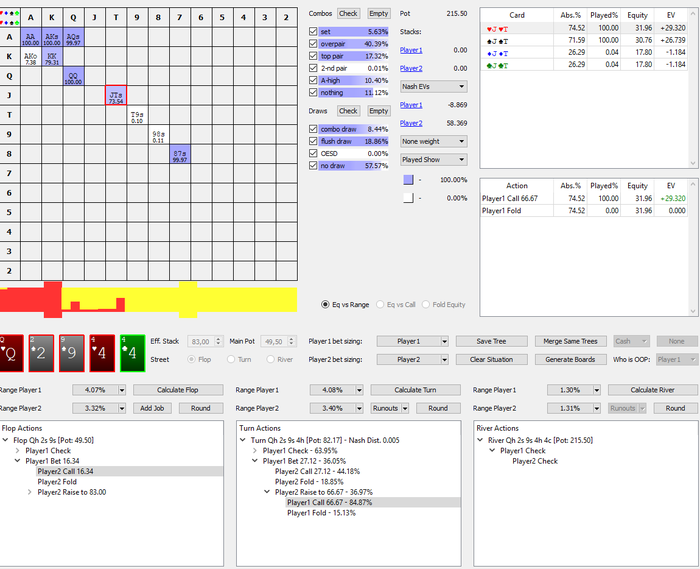700x569 pixels.
Task: Toggle the top pair checkbox
Action: [x=313, y=56]
